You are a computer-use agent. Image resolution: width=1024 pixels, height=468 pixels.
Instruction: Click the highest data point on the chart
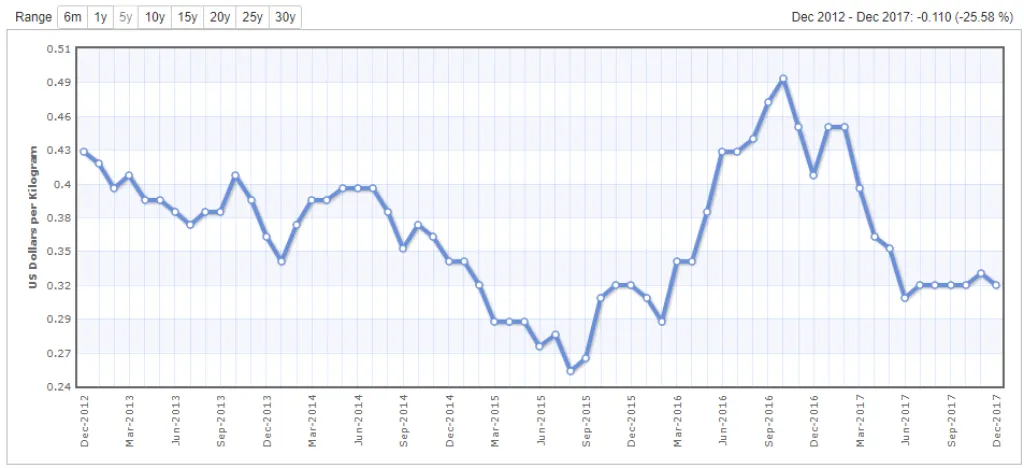[783, 78]
